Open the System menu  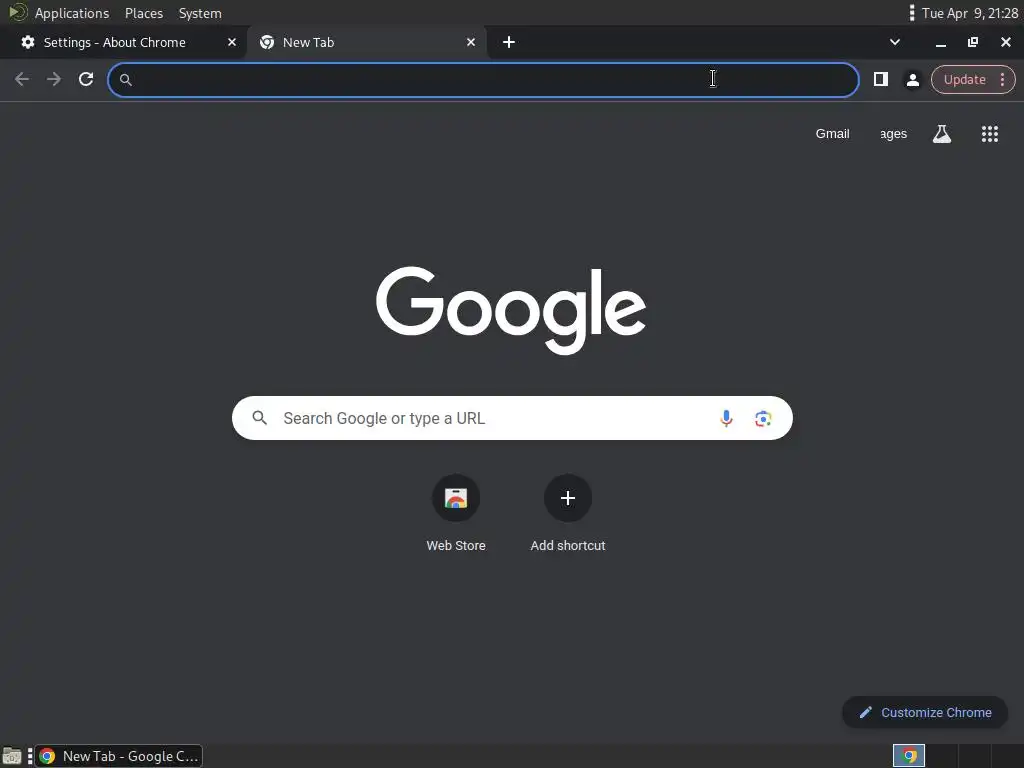200,13
